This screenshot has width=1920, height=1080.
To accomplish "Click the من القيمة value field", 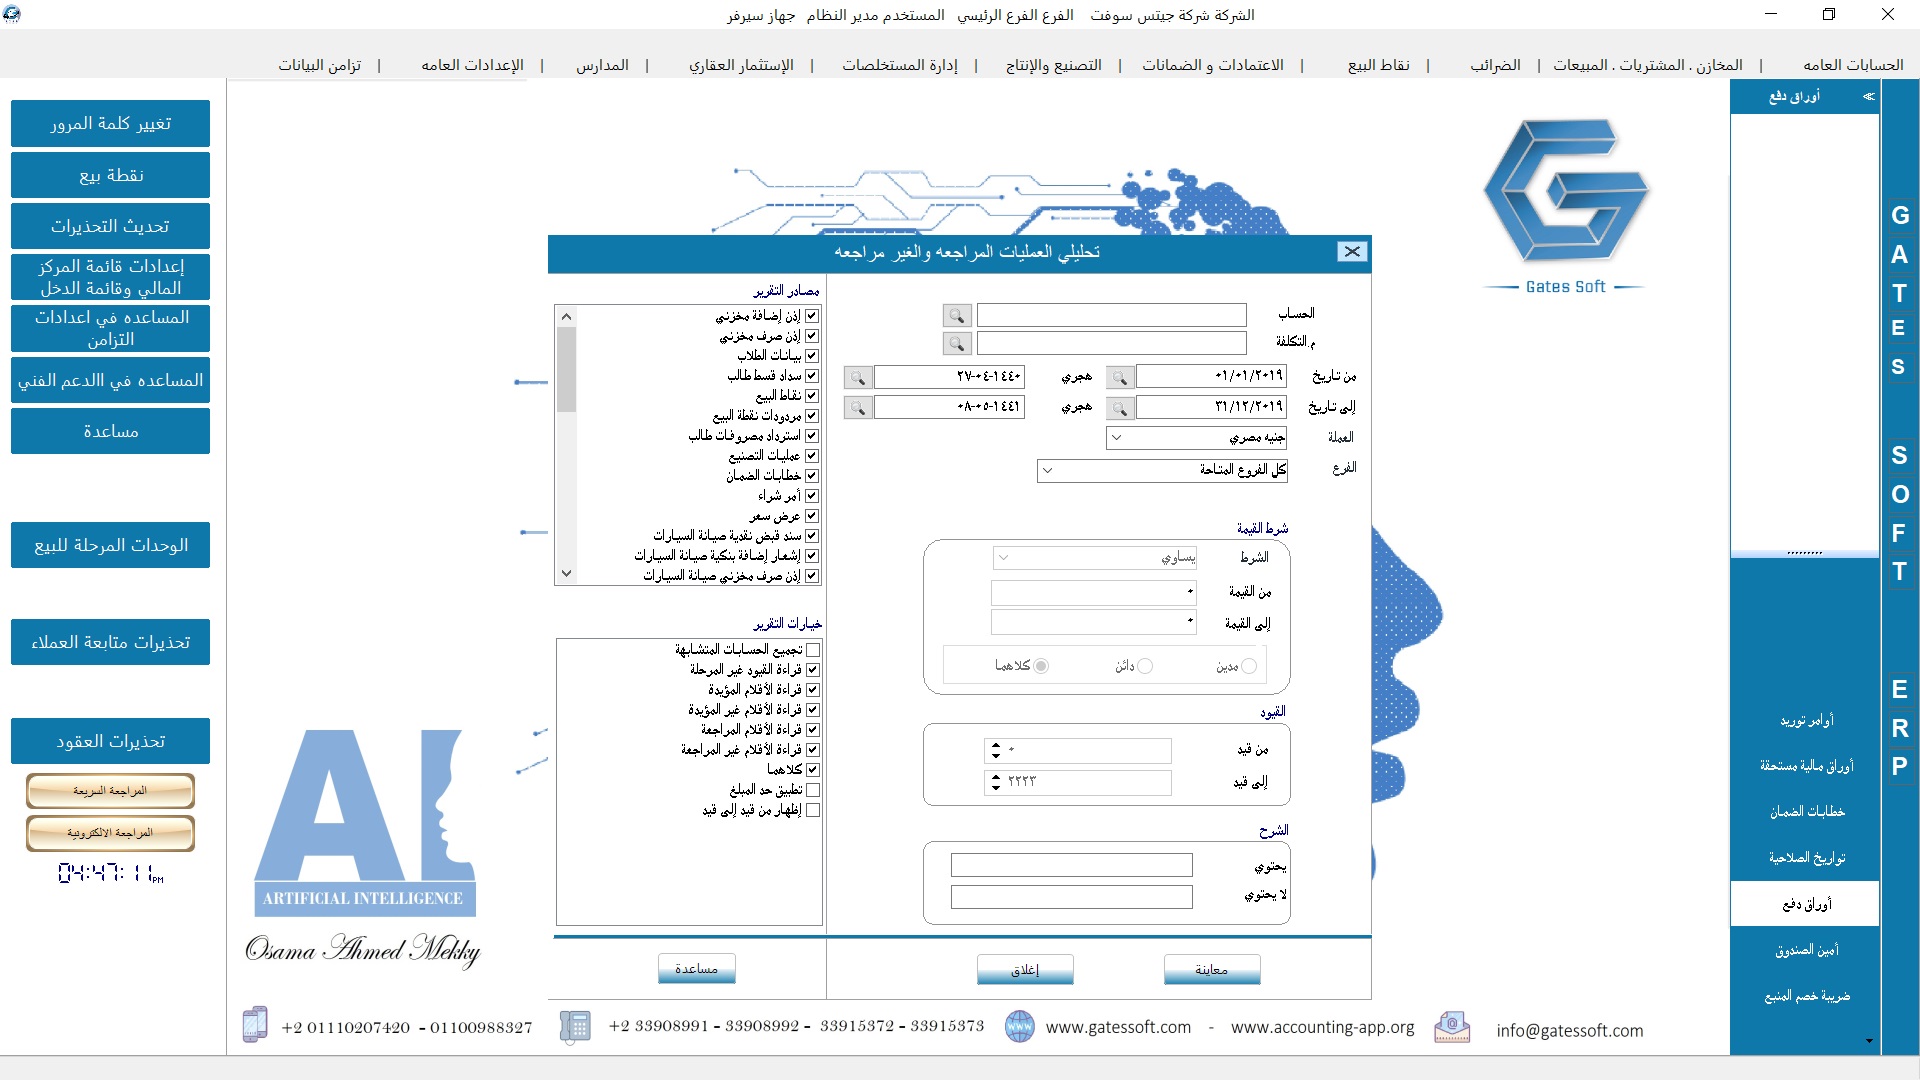I will pos(1094,593).
